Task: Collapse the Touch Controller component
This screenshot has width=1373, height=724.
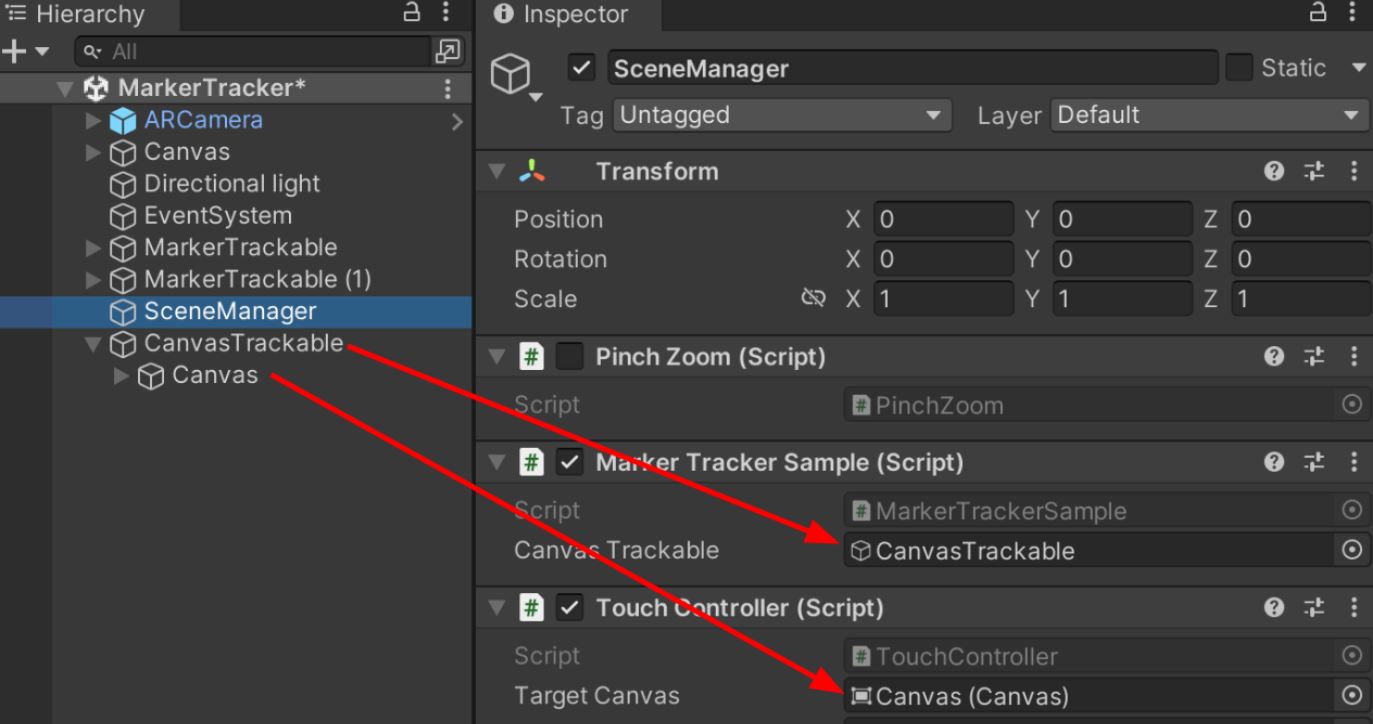Action: point(497,607)
